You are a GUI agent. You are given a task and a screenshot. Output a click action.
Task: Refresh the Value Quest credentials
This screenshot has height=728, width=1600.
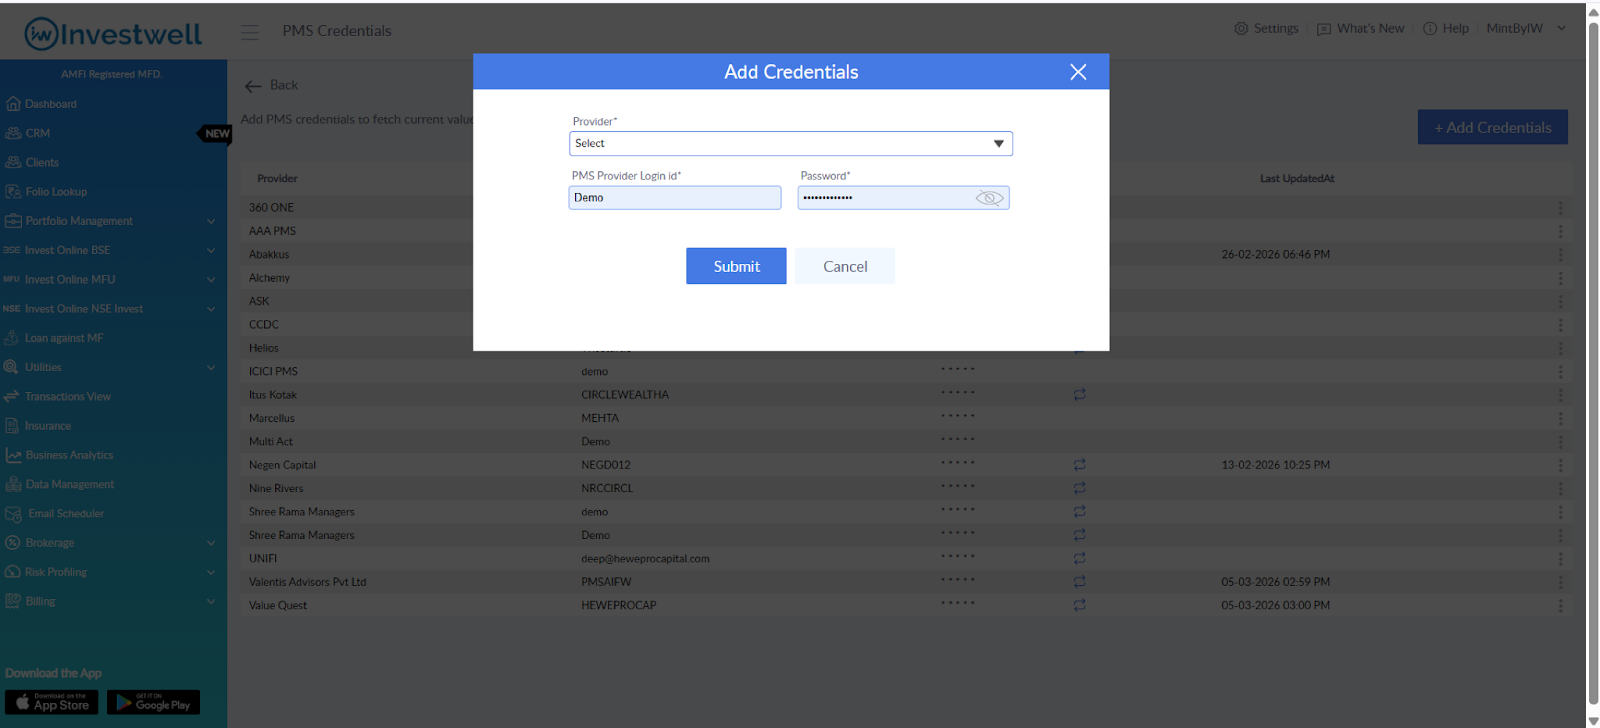[1079, 605]
